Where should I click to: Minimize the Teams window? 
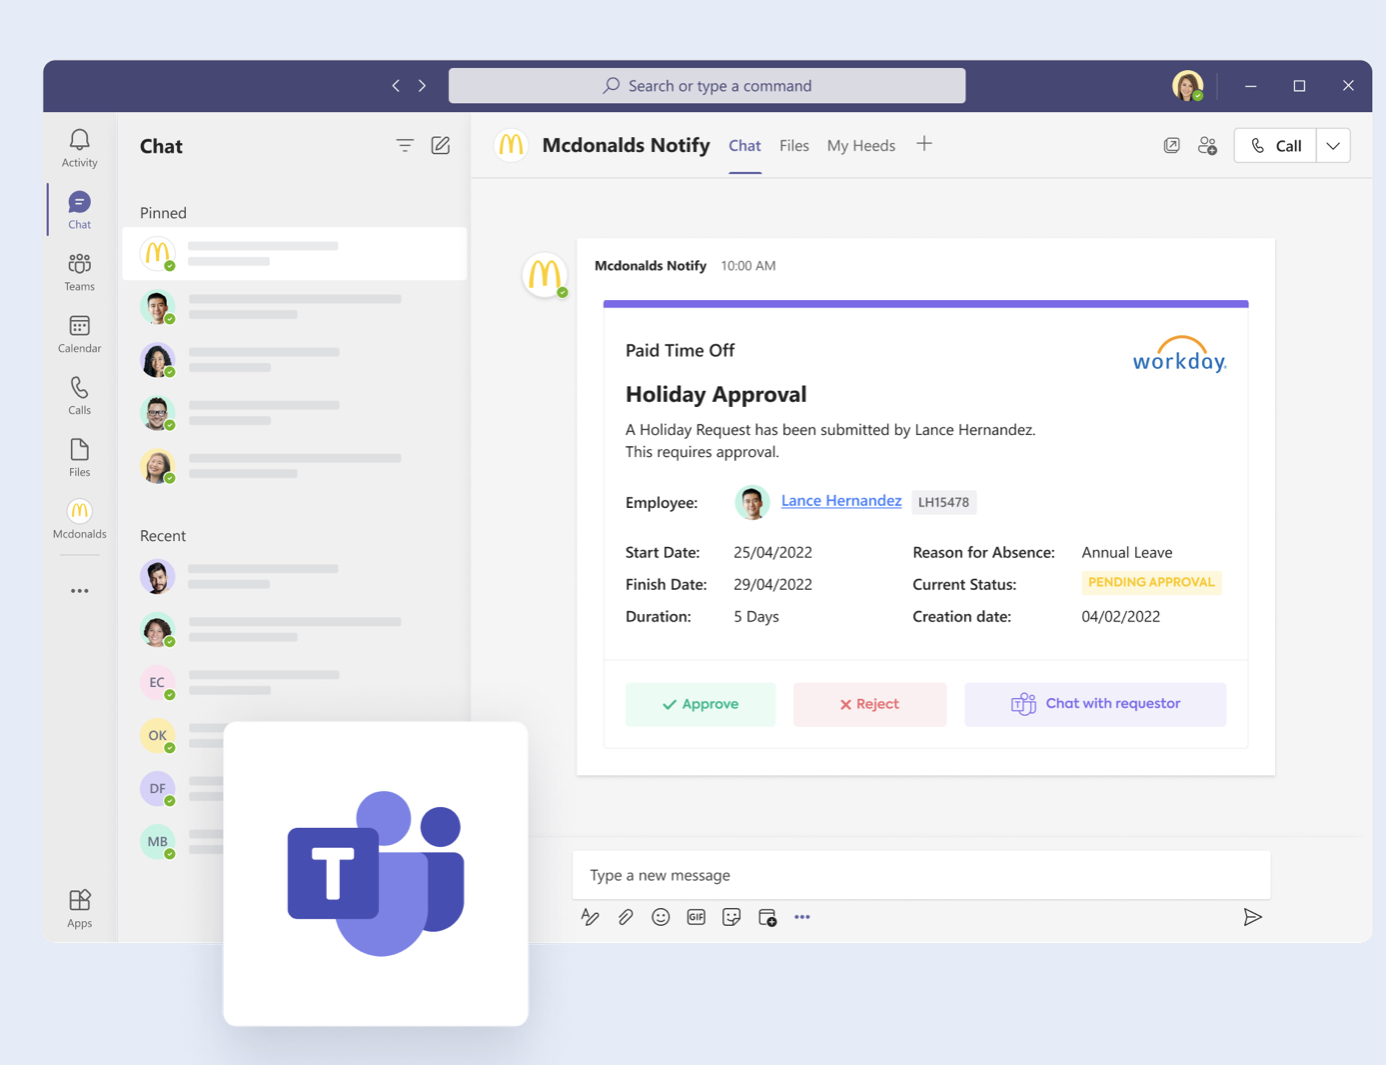tap(1250, 86)
